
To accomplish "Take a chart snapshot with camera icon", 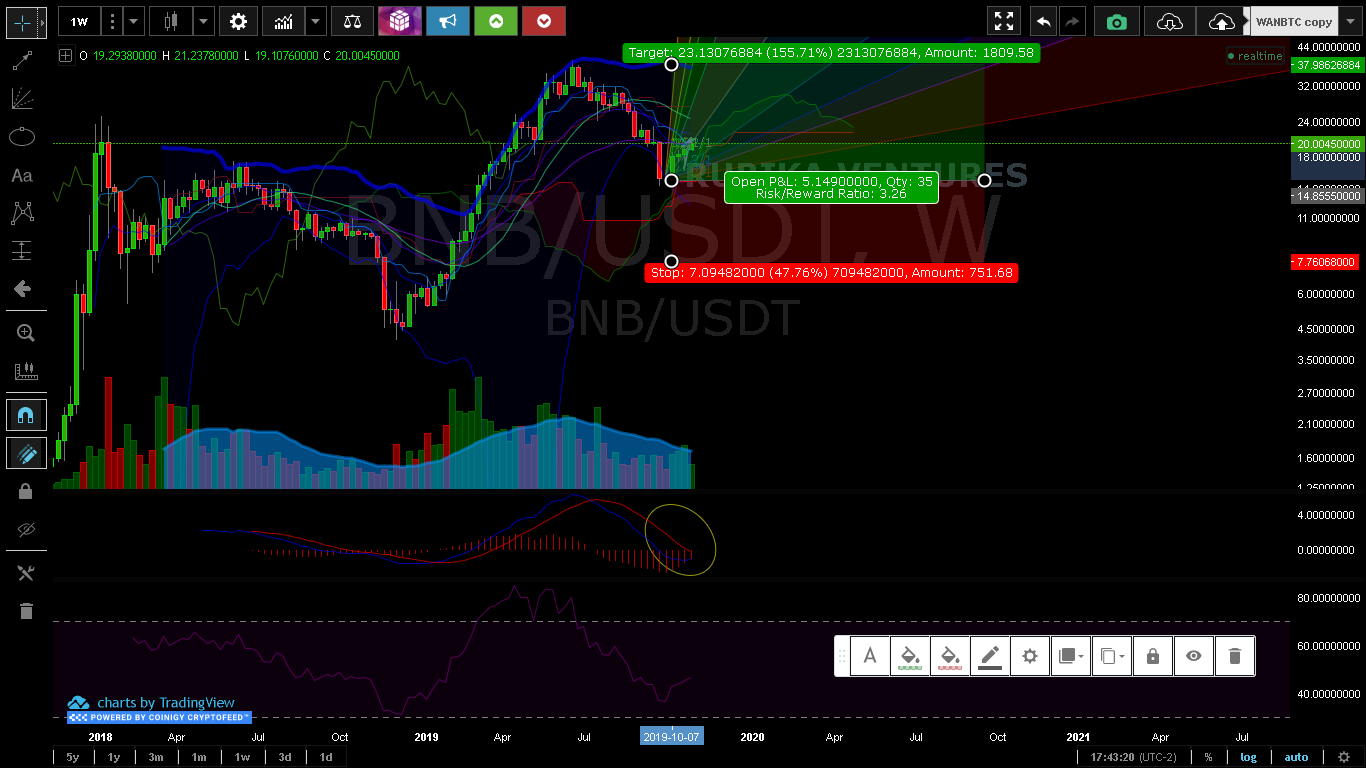I will 1116,21.
